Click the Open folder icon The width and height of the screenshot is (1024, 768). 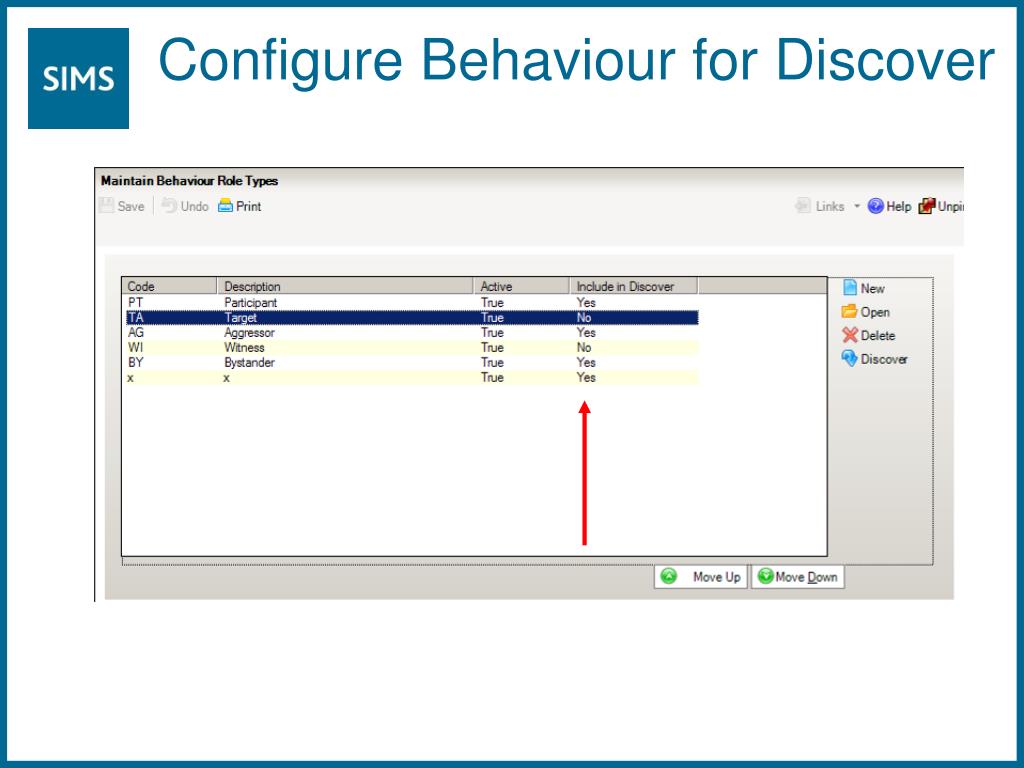click(849, 311)
